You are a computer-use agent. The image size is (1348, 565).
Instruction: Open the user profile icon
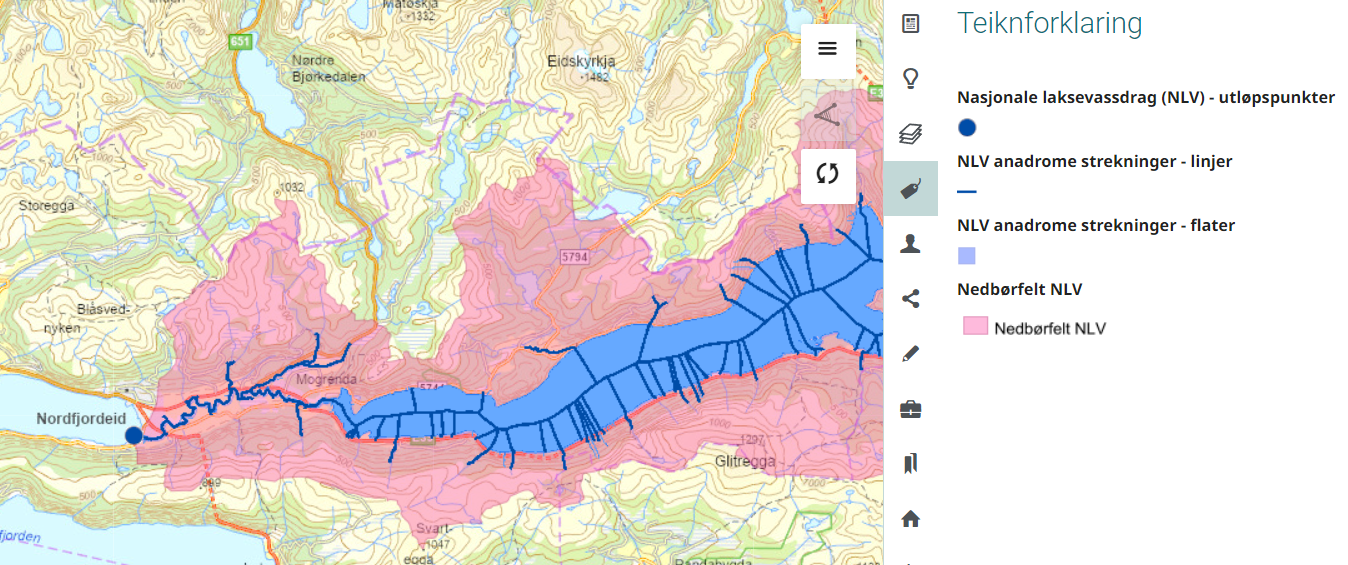[x=910, y=243]
